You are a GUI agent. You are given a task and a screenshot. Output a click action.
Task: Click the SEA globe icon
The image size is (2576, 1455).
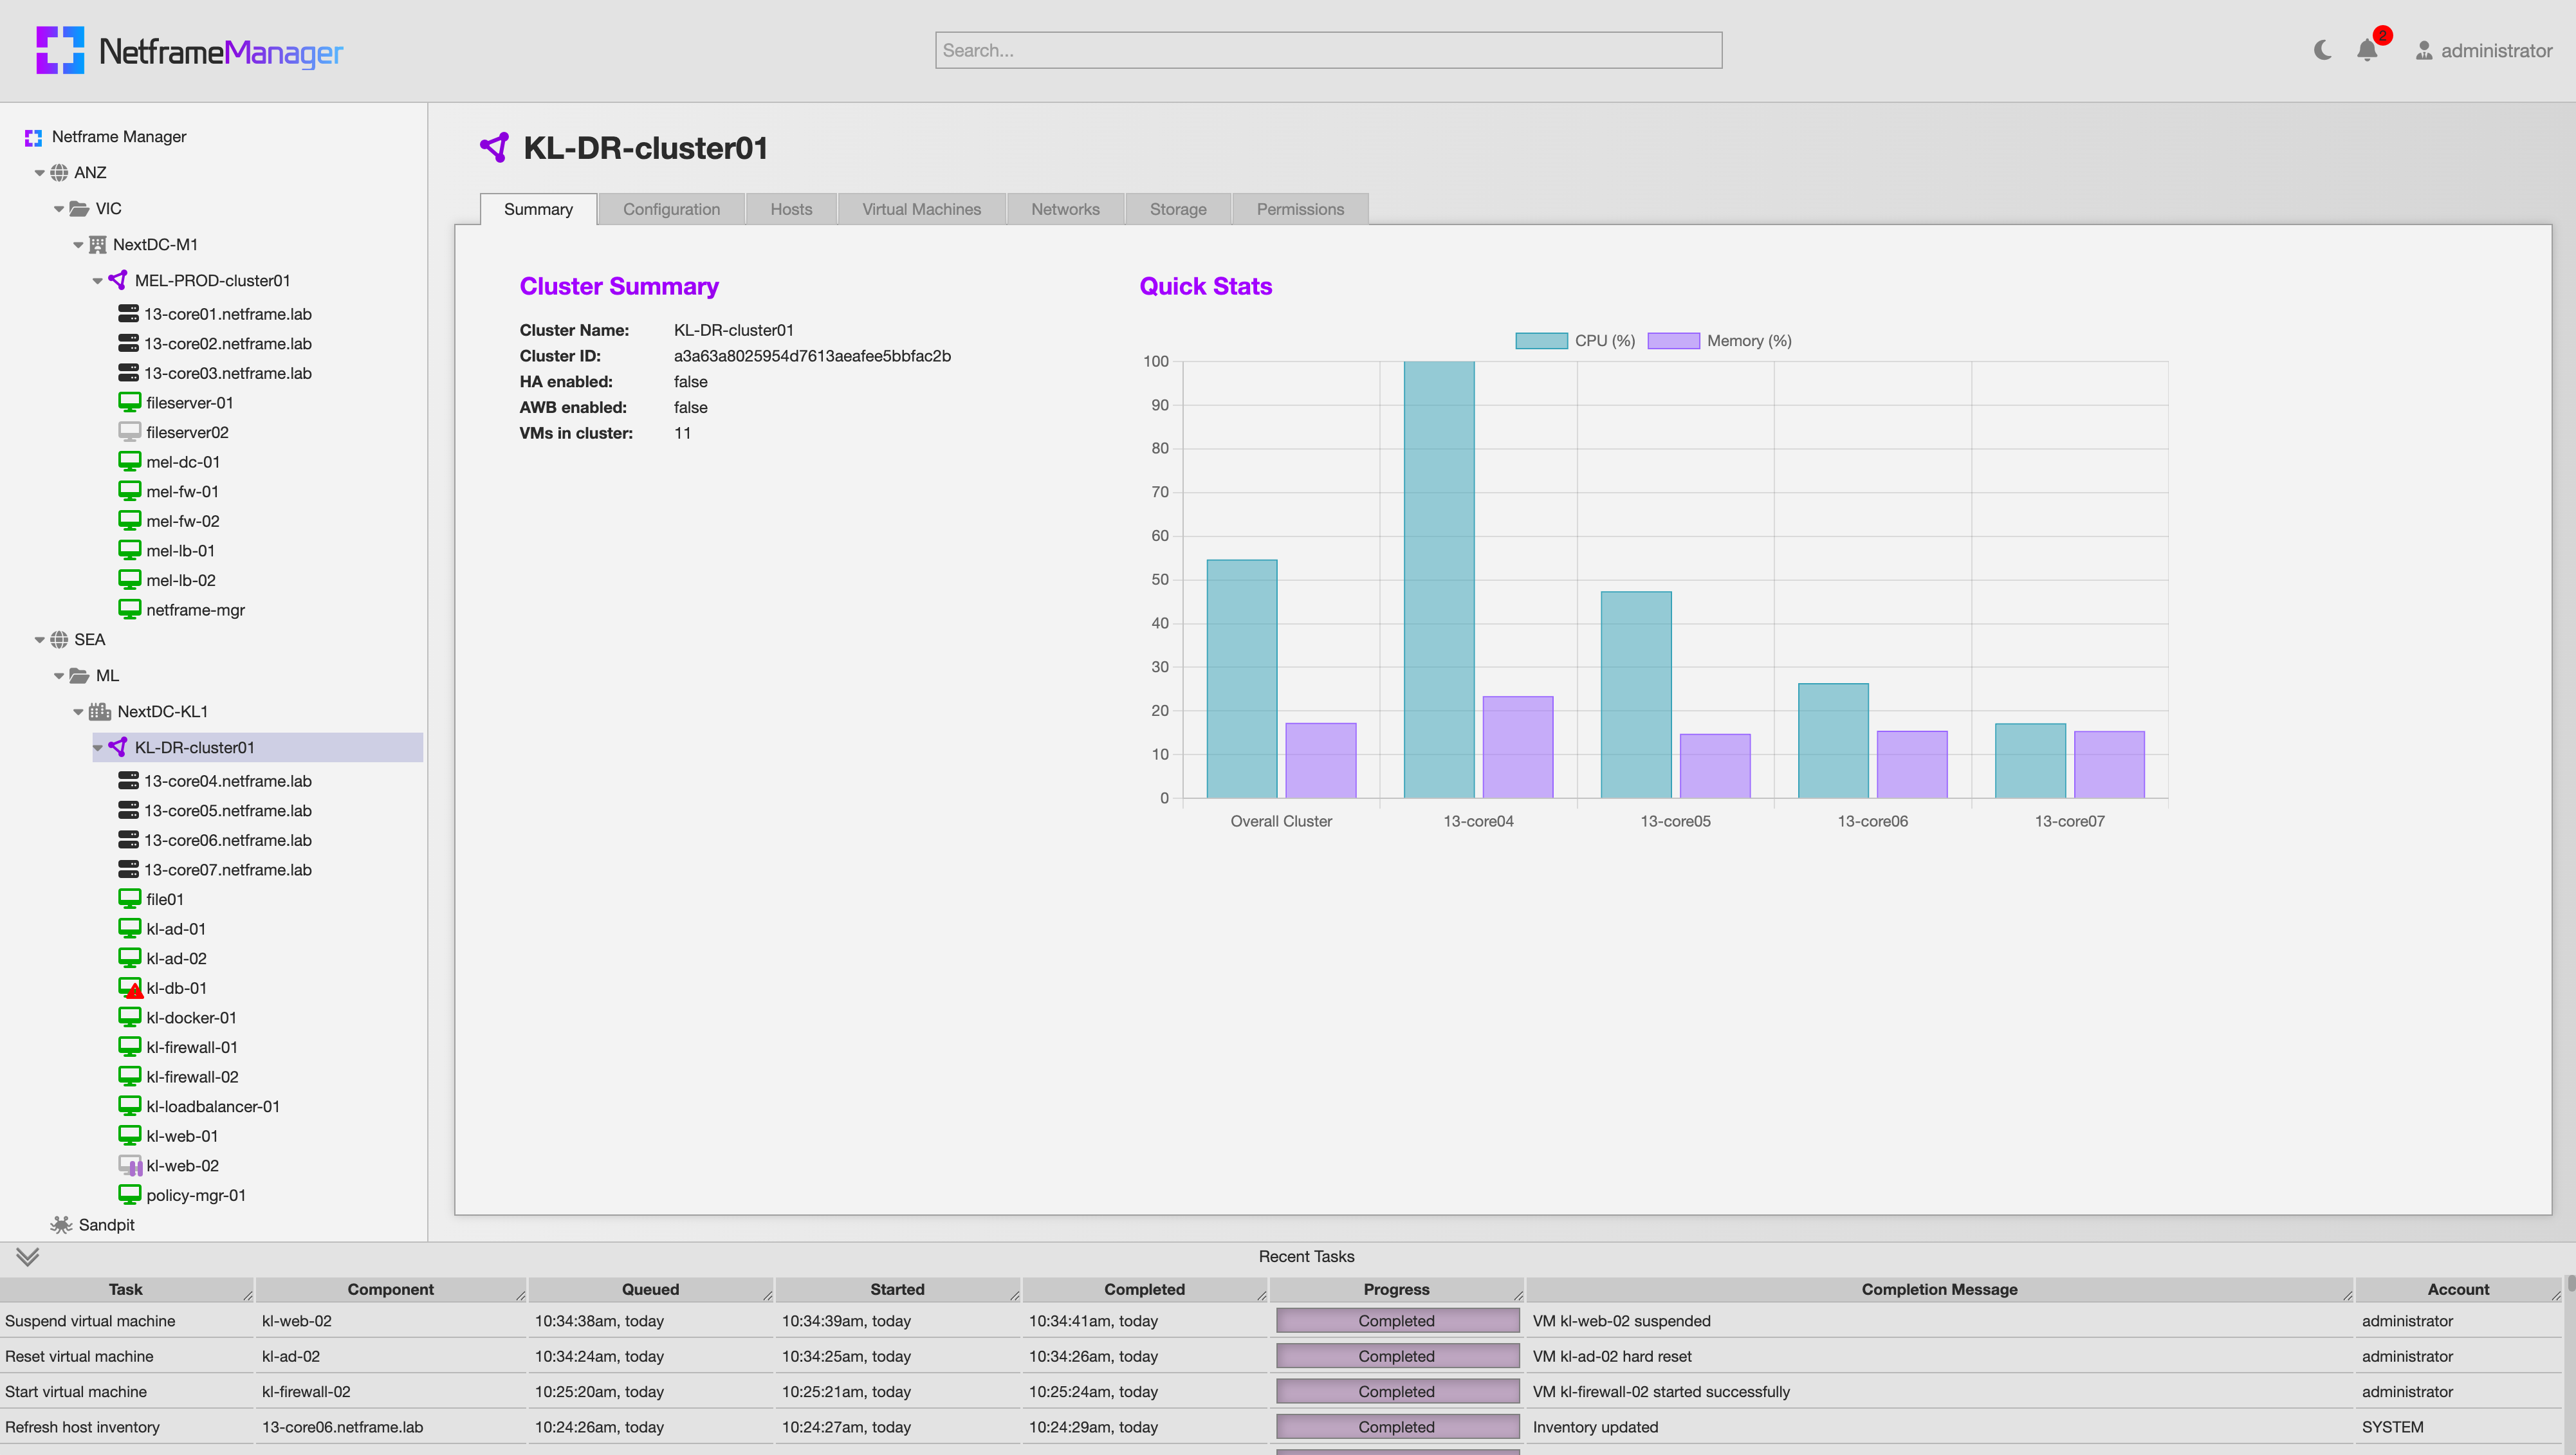coord(59,640)
